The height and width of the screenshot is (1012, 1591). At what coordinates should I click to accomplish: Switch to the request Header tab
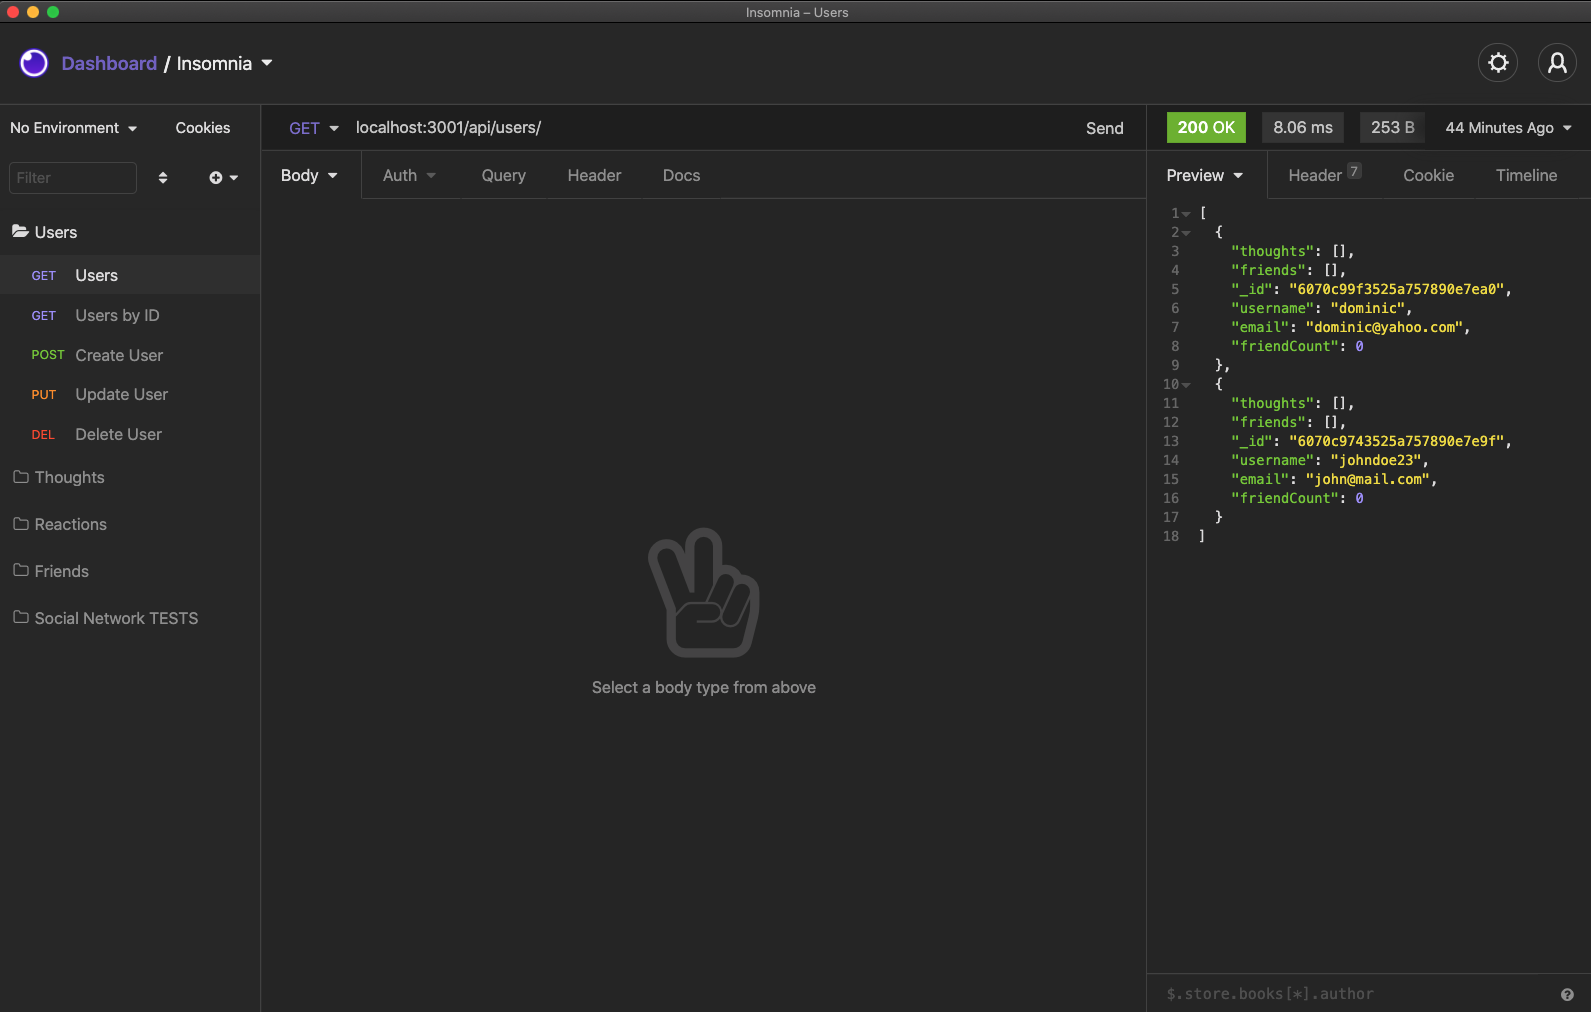pos(594,175)
